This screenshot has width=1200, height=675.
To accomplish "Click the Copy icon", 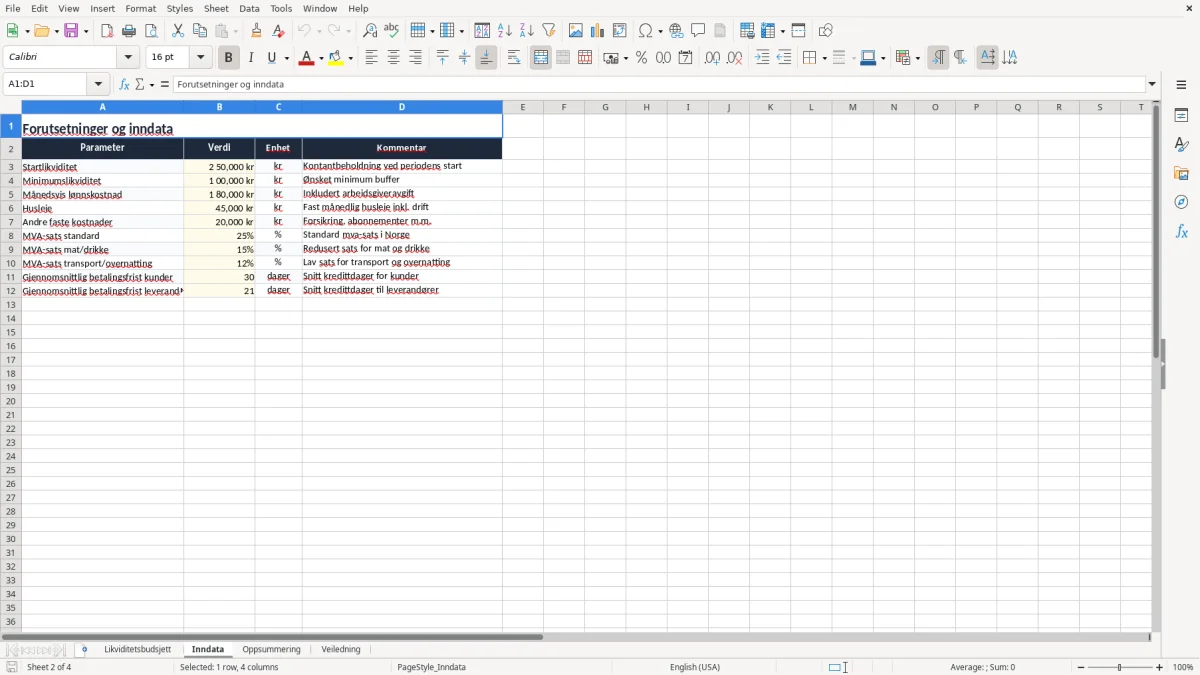I will (x=200, y=31).
